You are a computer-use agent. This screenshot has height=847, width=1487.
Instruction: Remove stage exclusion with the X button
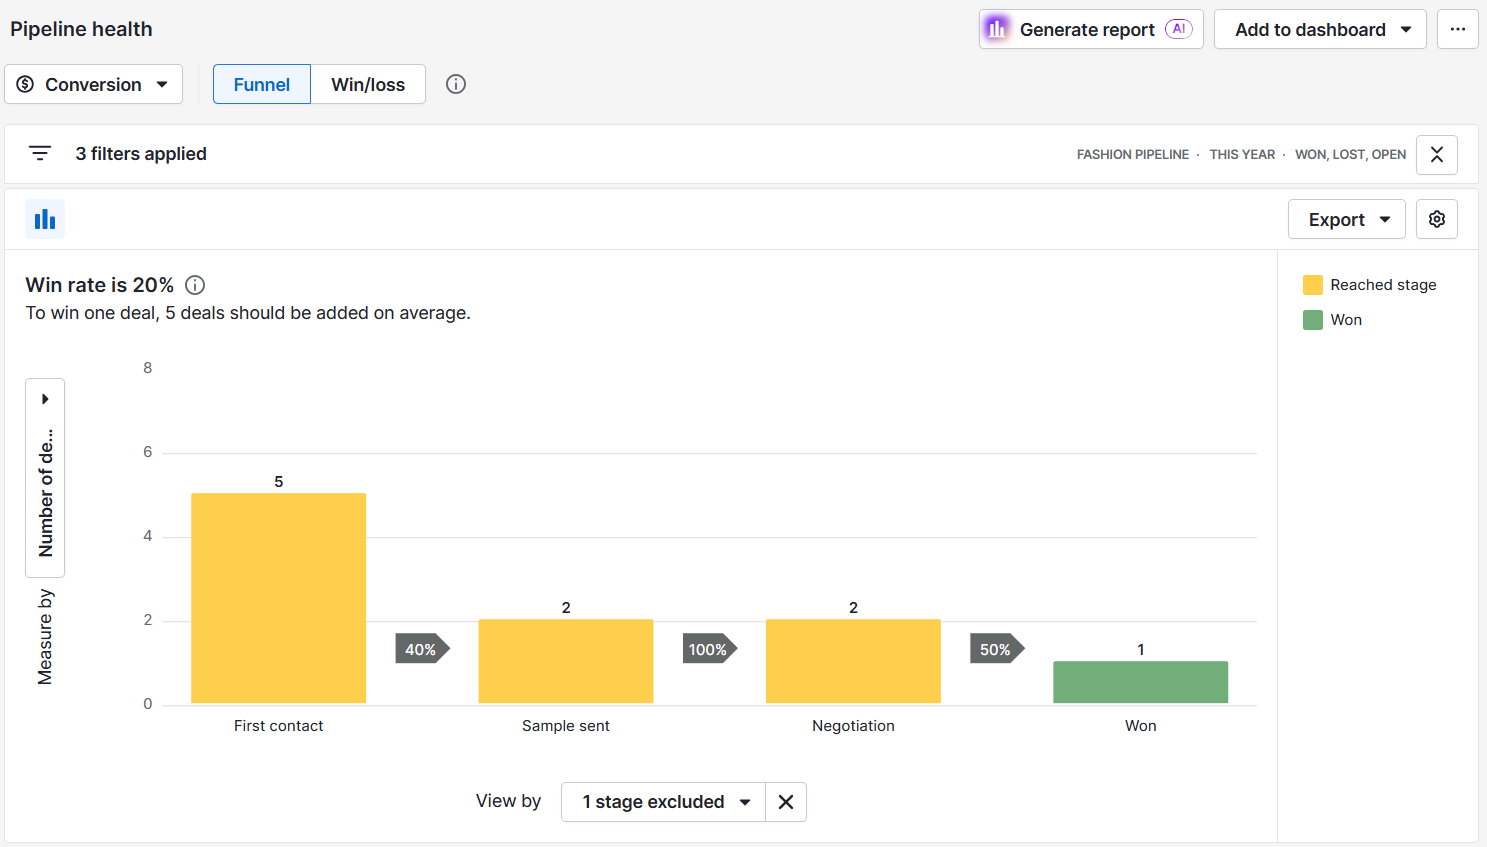point(785,801)
